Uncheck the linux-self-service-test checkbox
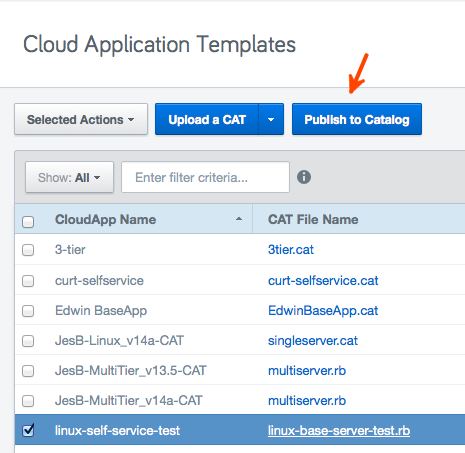Screen dimensions: 465x453 tap(28, 430)
